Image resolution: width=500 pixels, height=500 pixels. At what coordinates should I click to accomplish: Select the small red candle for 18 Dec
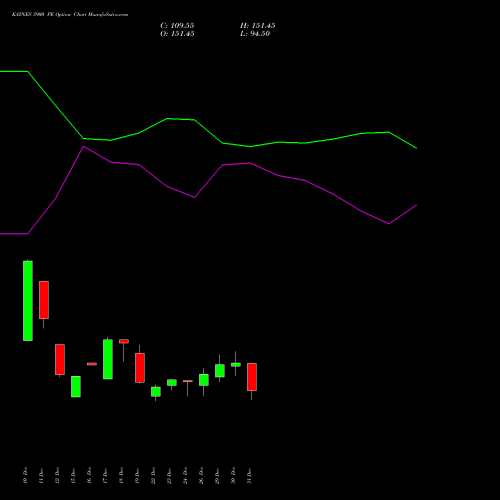pos(124,341)
